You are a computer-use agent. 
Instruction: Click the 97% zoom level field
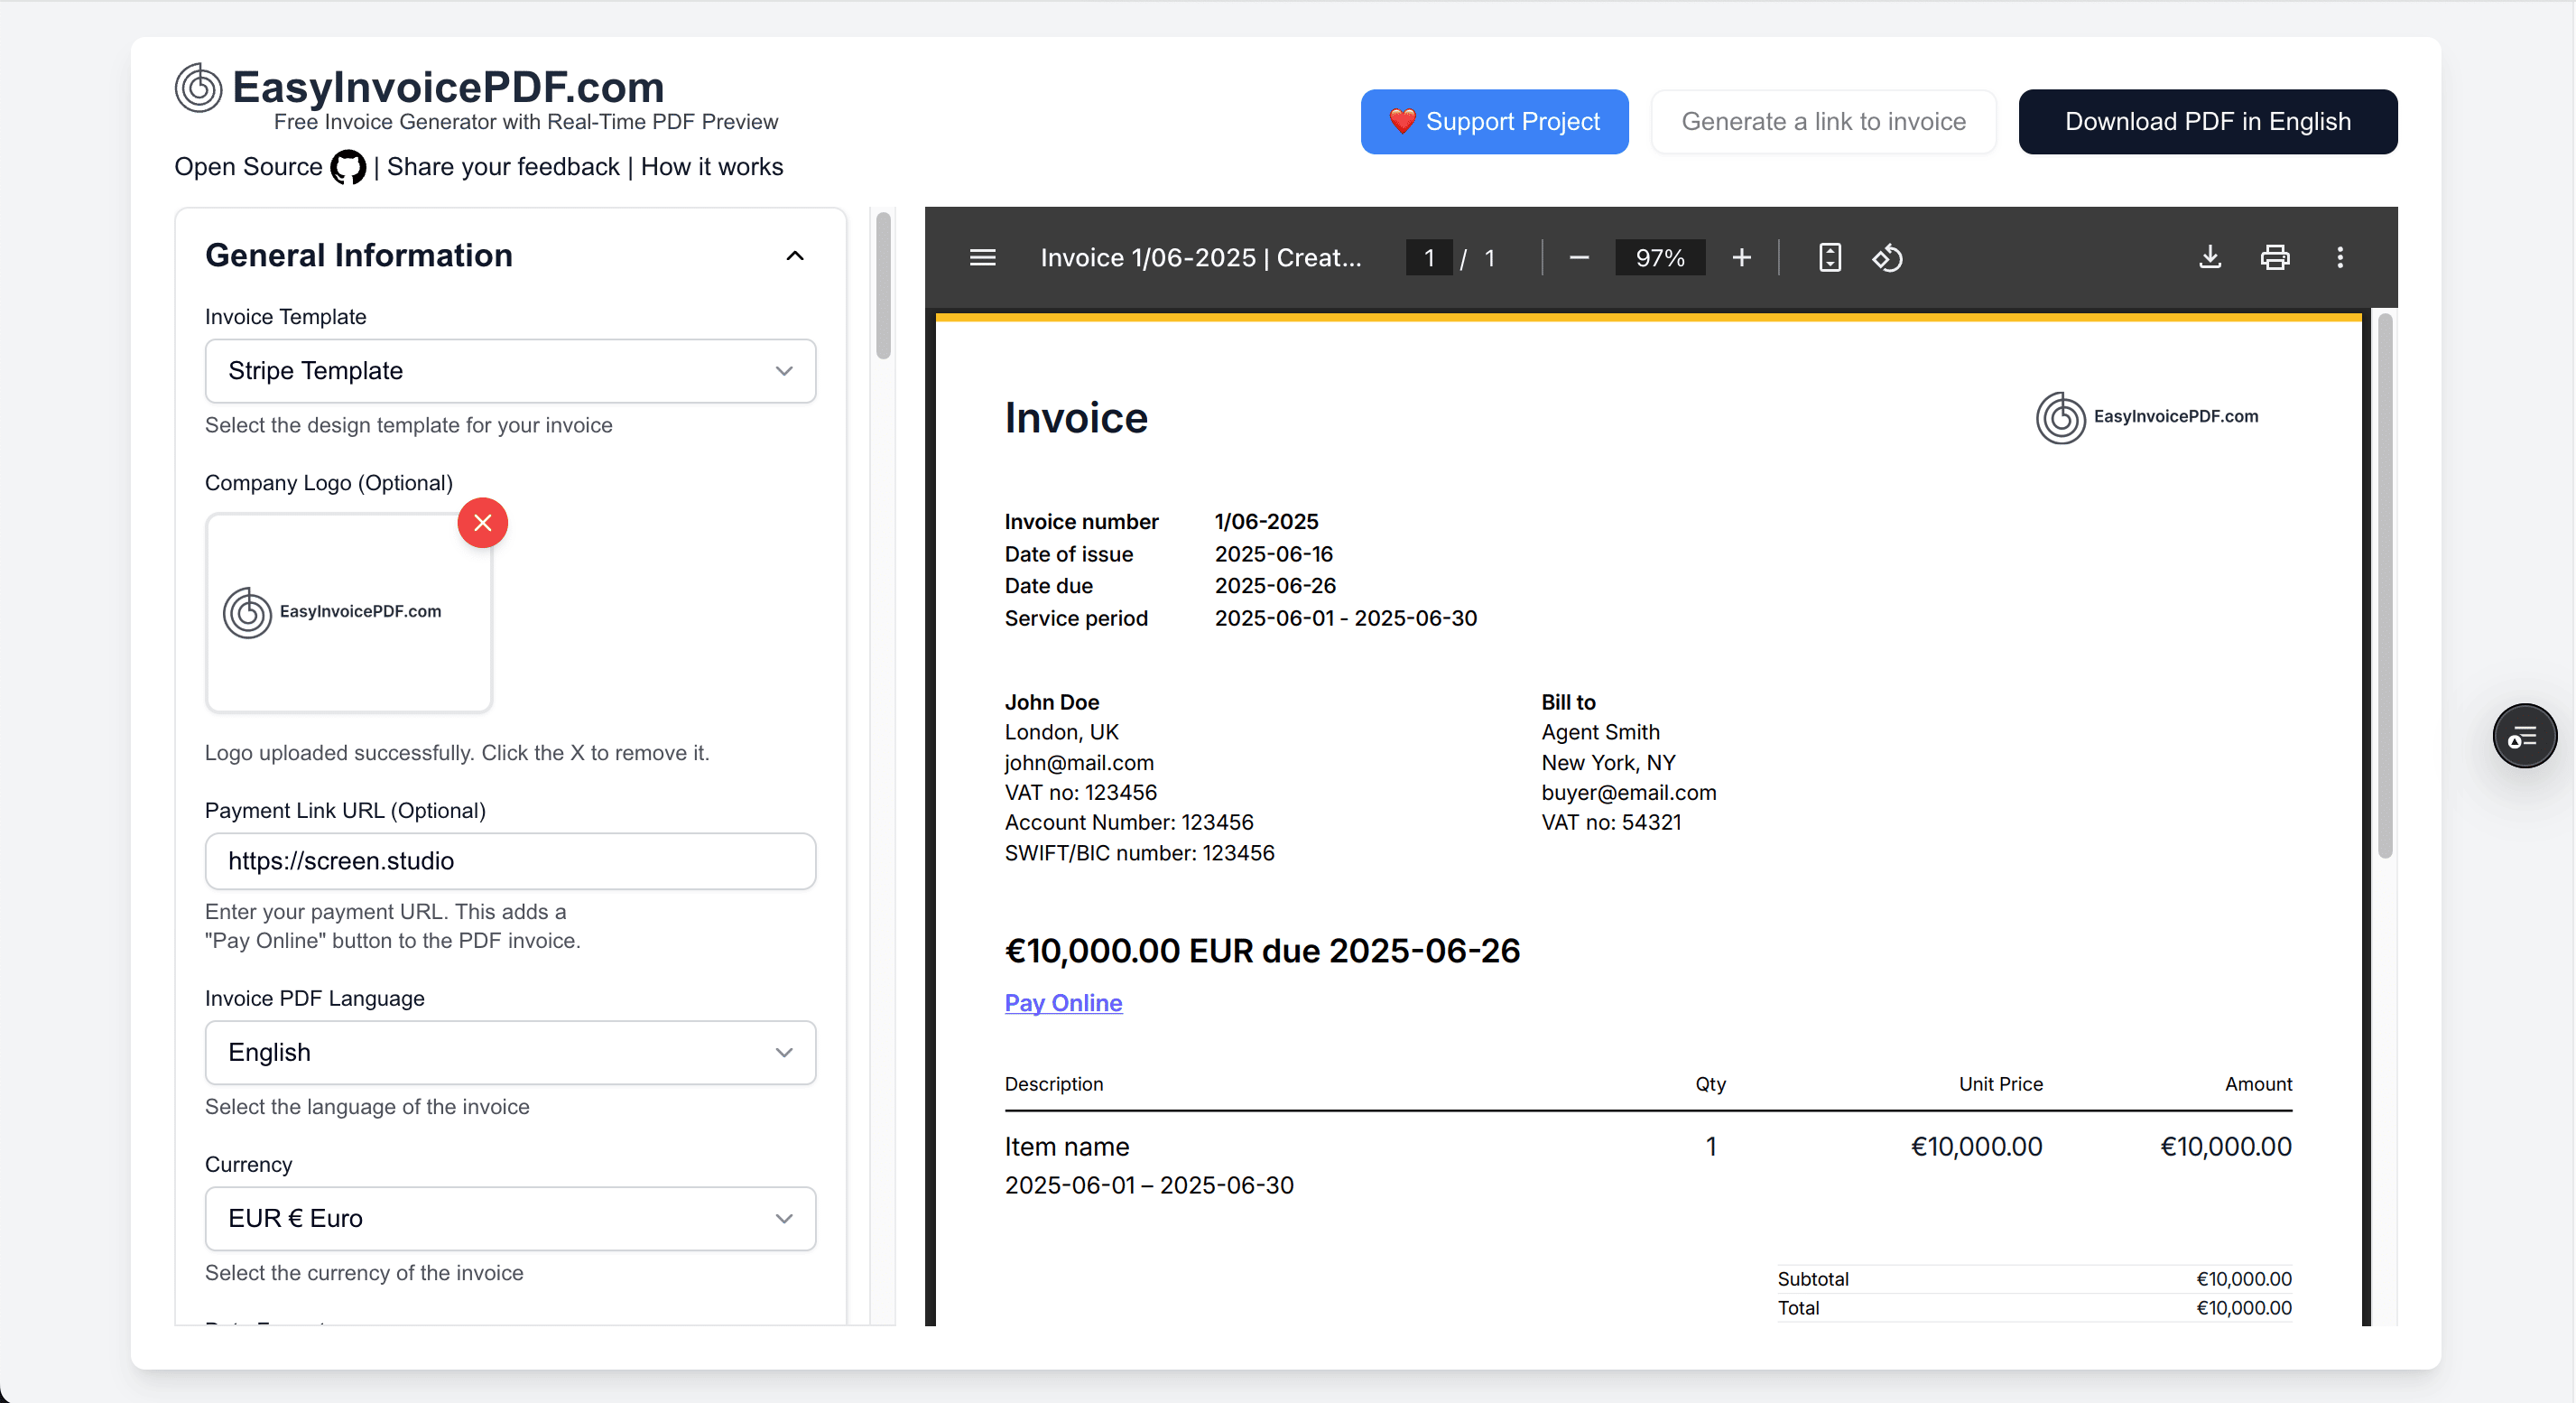(1660, 258)
